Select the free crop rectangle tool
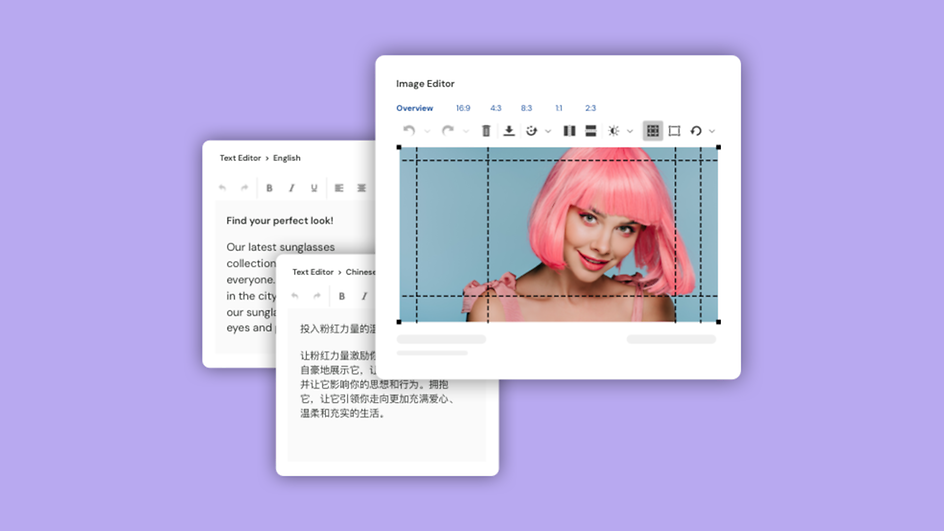Screen dimensions: 944x531 pyautogui.click(x=674, y=131)
